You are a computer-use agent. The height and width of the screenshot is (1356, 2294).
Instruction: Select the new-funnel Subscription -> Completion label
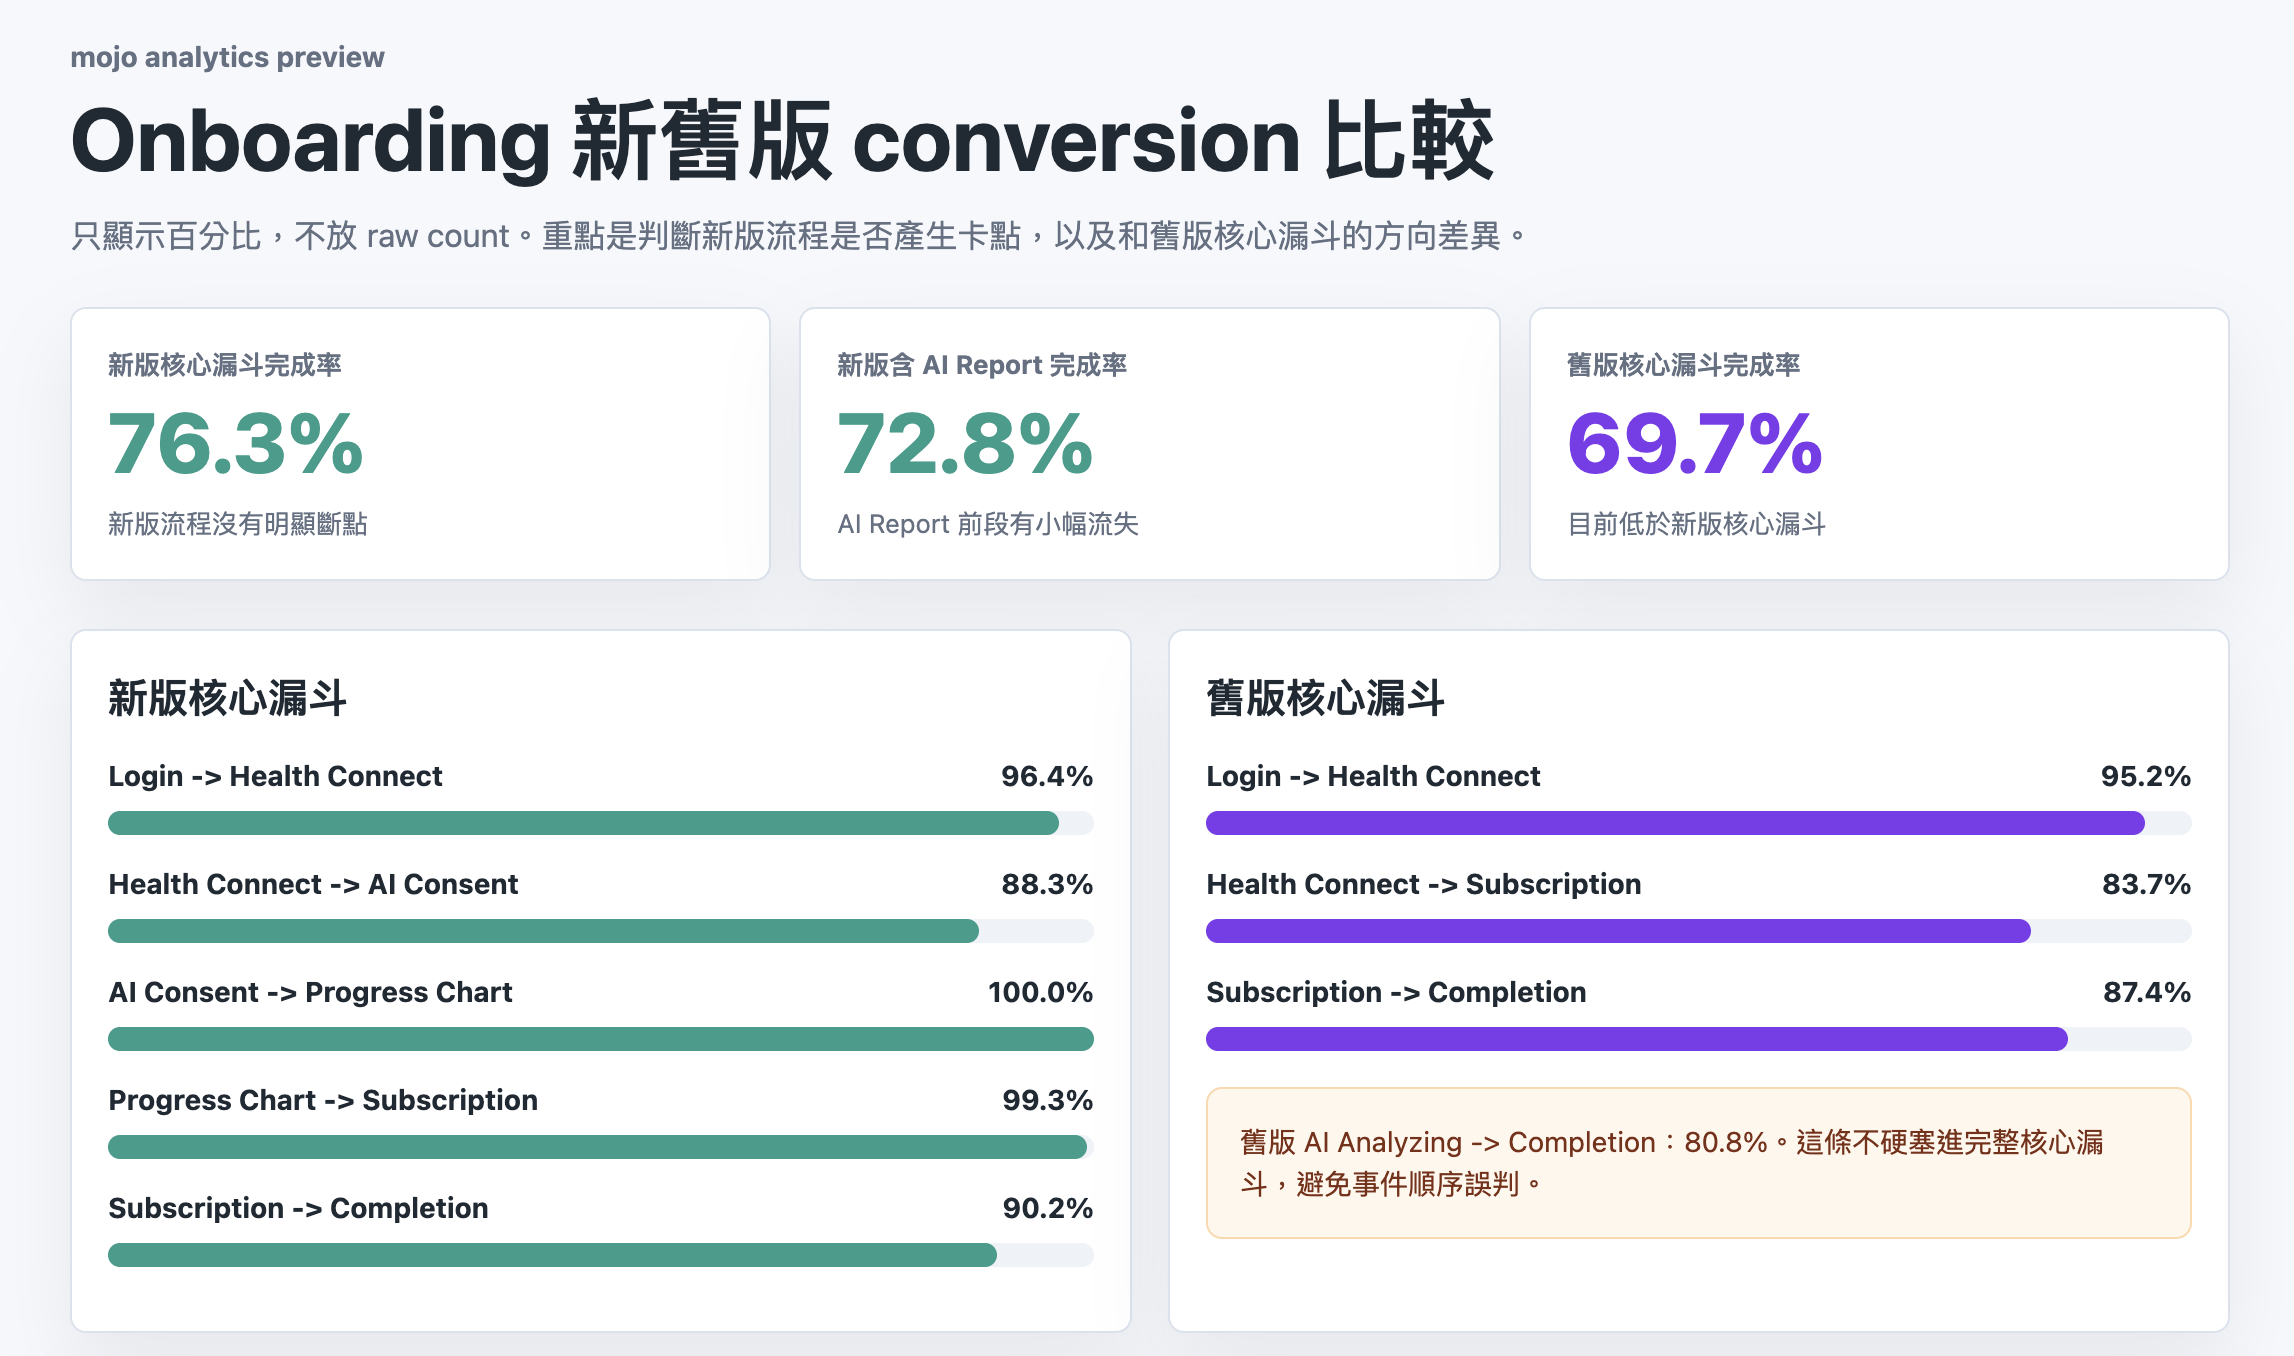tap(298, 1208)
